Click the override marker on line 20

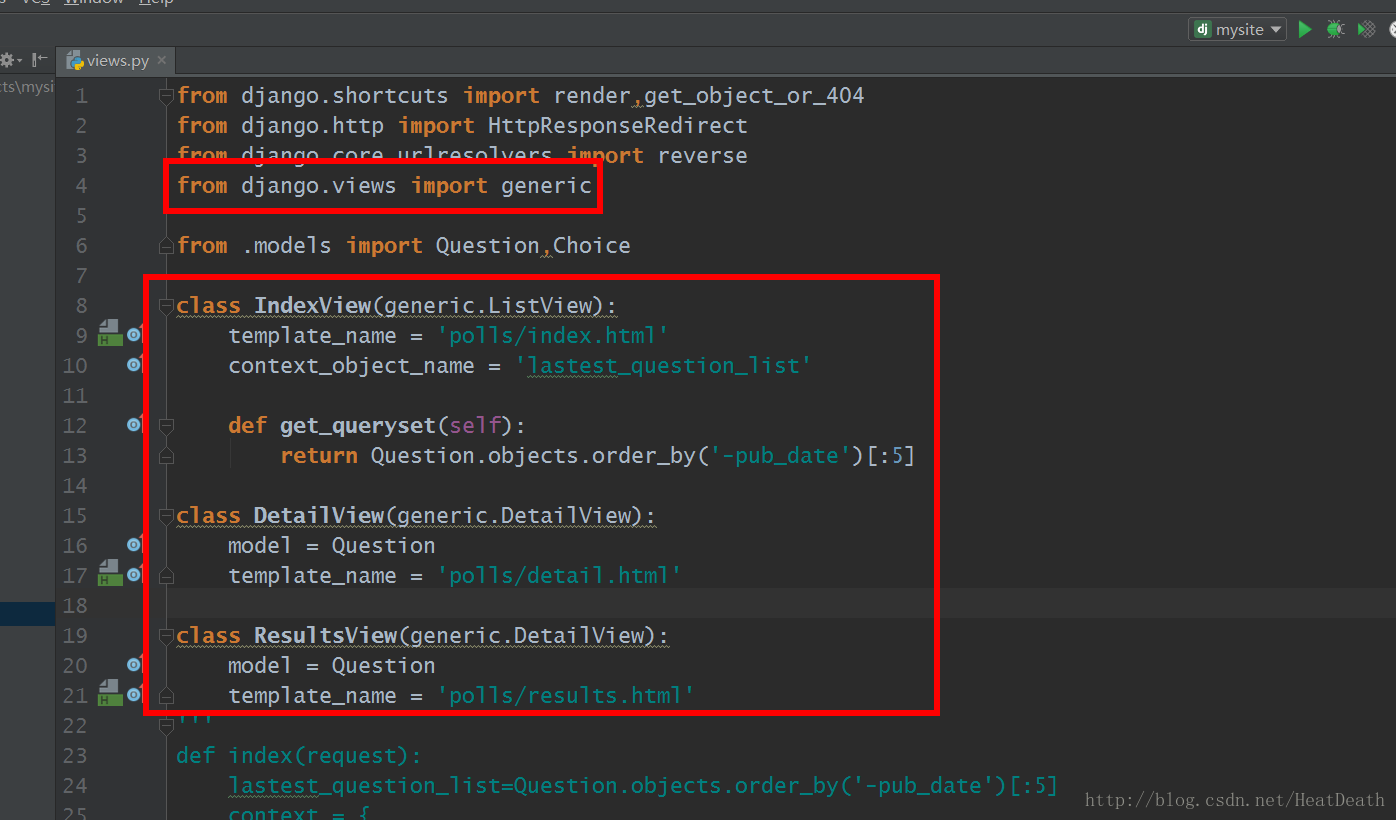click(134, 665)
